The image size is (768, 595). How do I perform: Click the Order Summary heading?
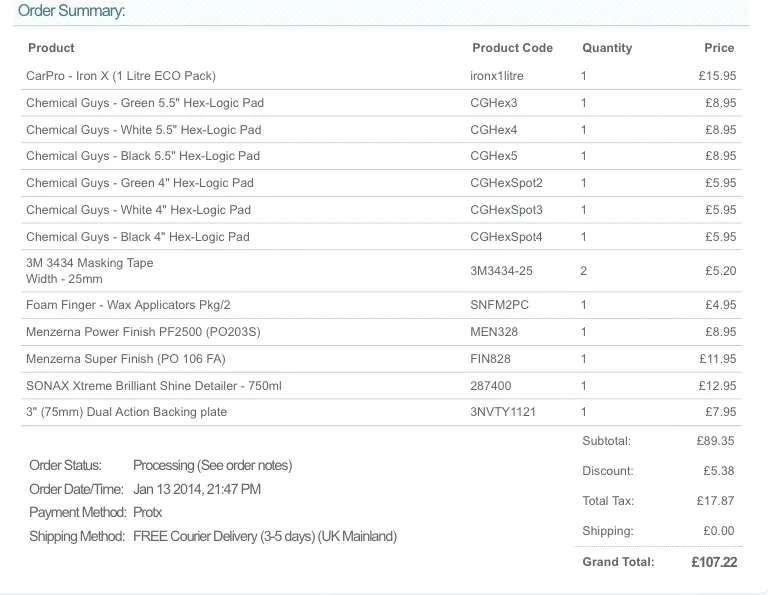click(72, 11)
